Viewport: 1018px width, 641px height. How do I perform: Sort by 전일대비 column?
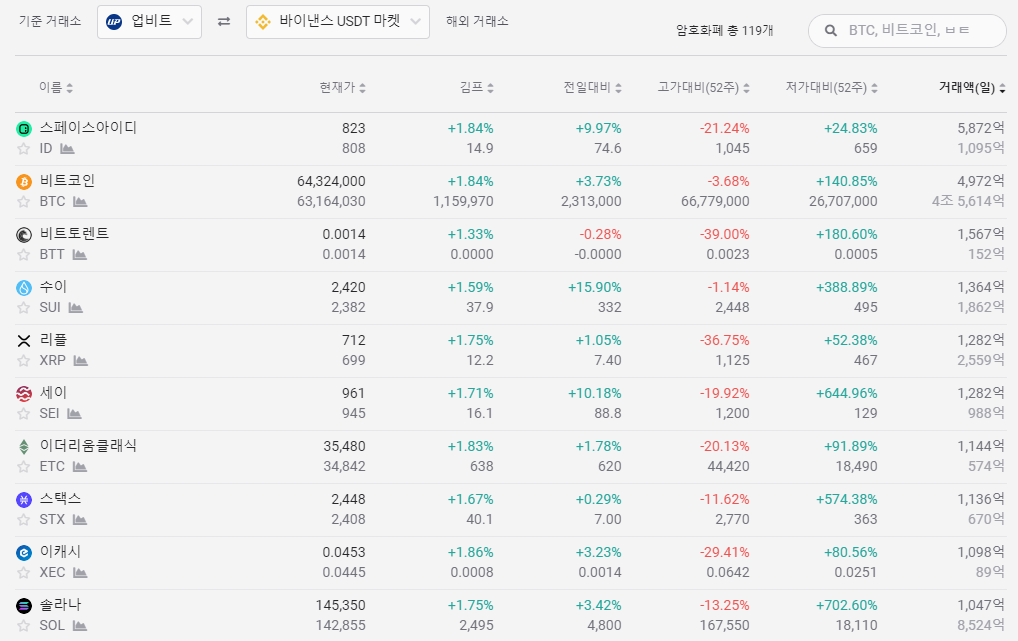coord(592,87)
